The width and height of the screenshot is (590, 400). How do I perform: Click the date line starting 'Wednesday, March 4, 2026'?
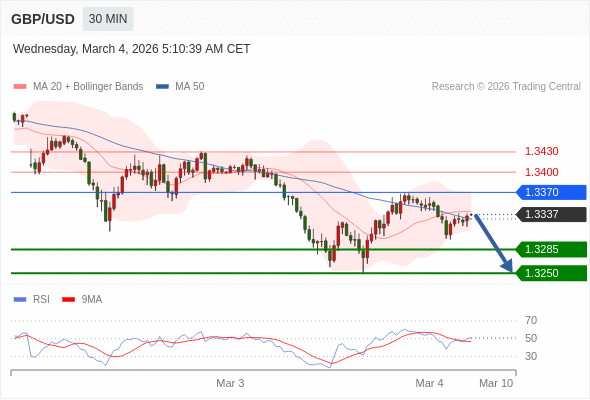click(132, 49)
